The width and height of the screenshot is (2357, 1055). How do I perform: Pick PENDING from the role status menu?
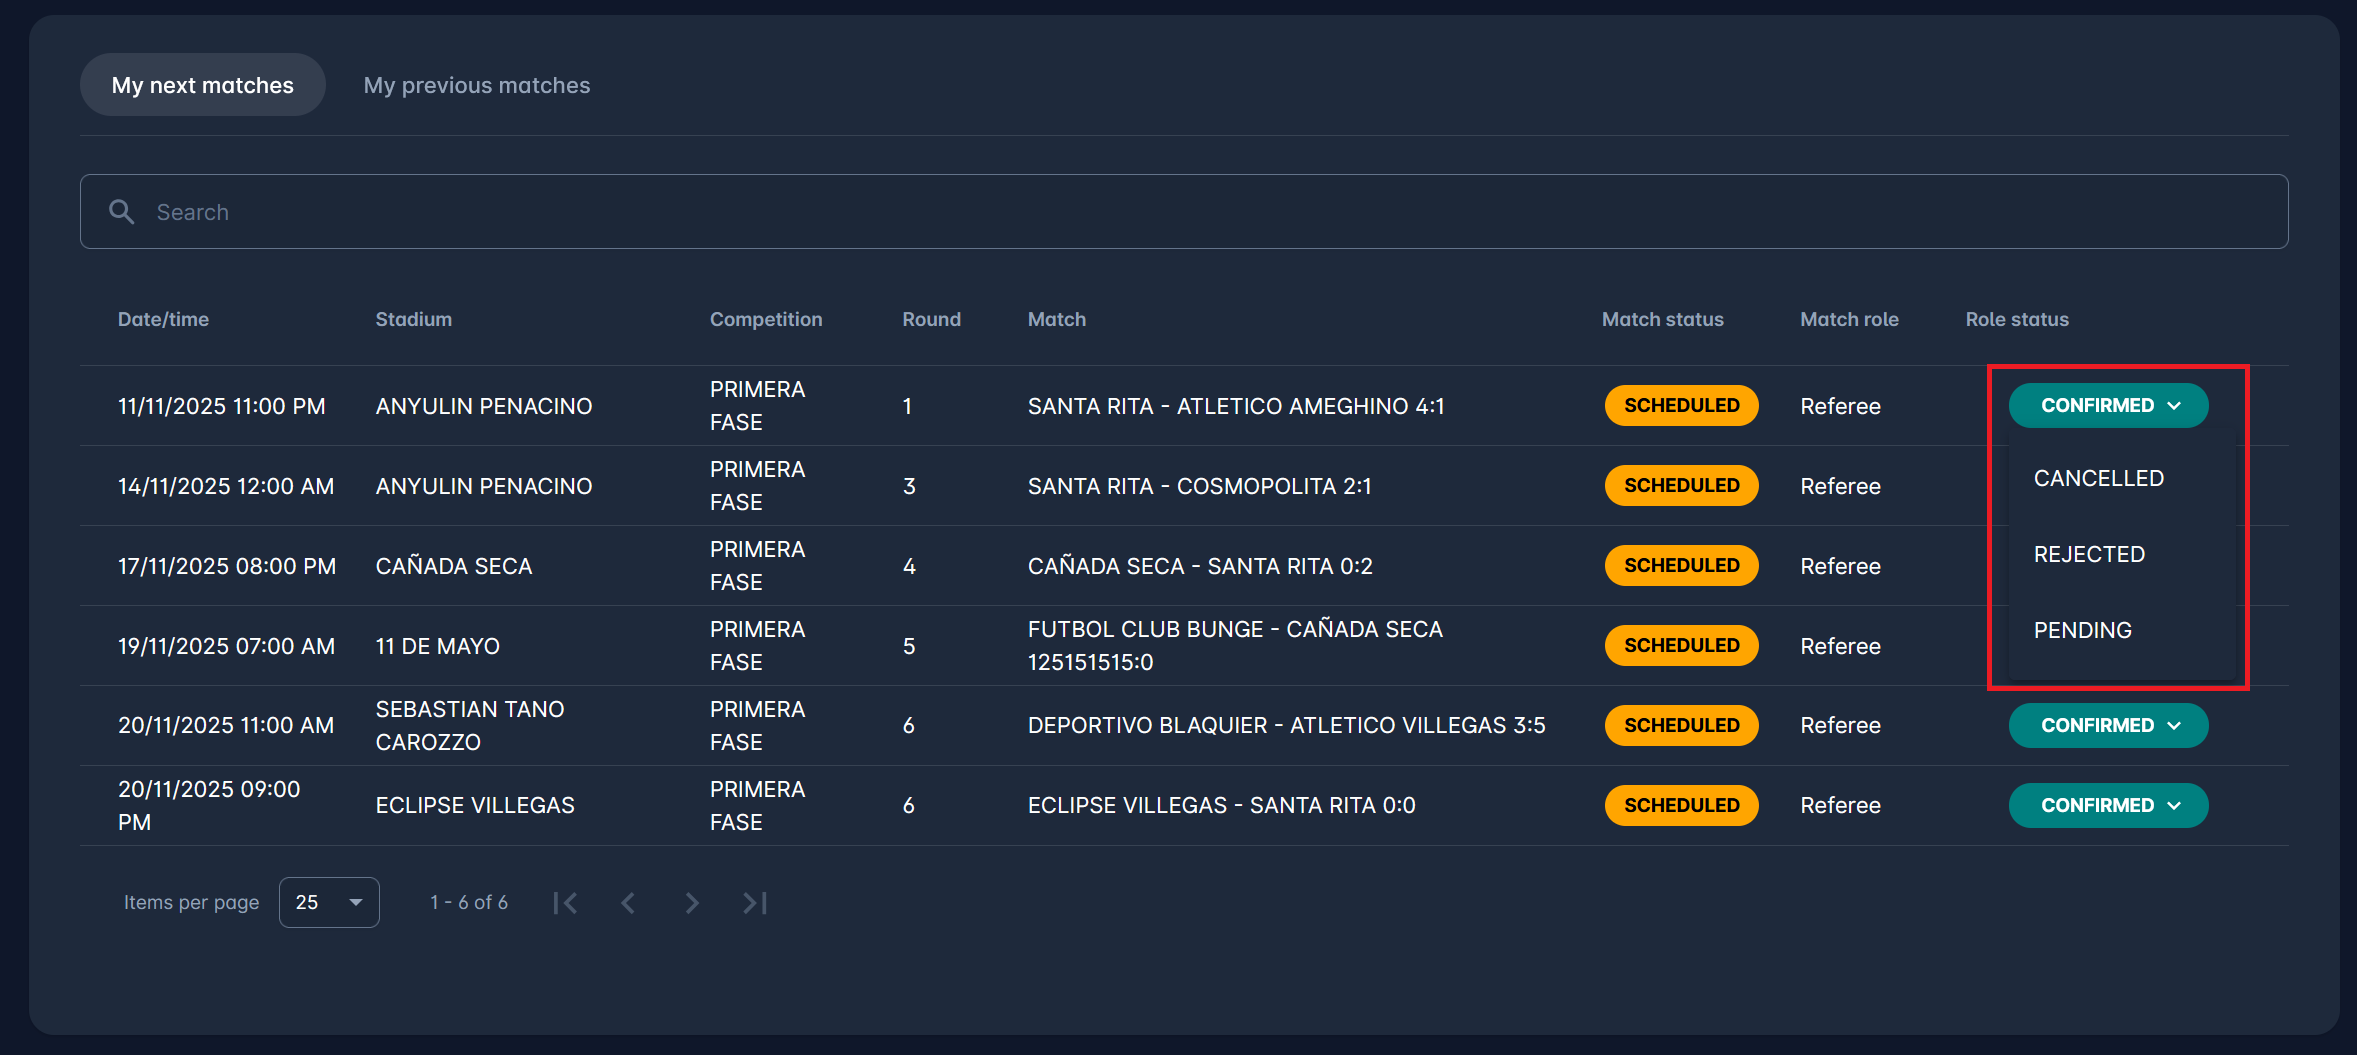(x=2082, y=631)
